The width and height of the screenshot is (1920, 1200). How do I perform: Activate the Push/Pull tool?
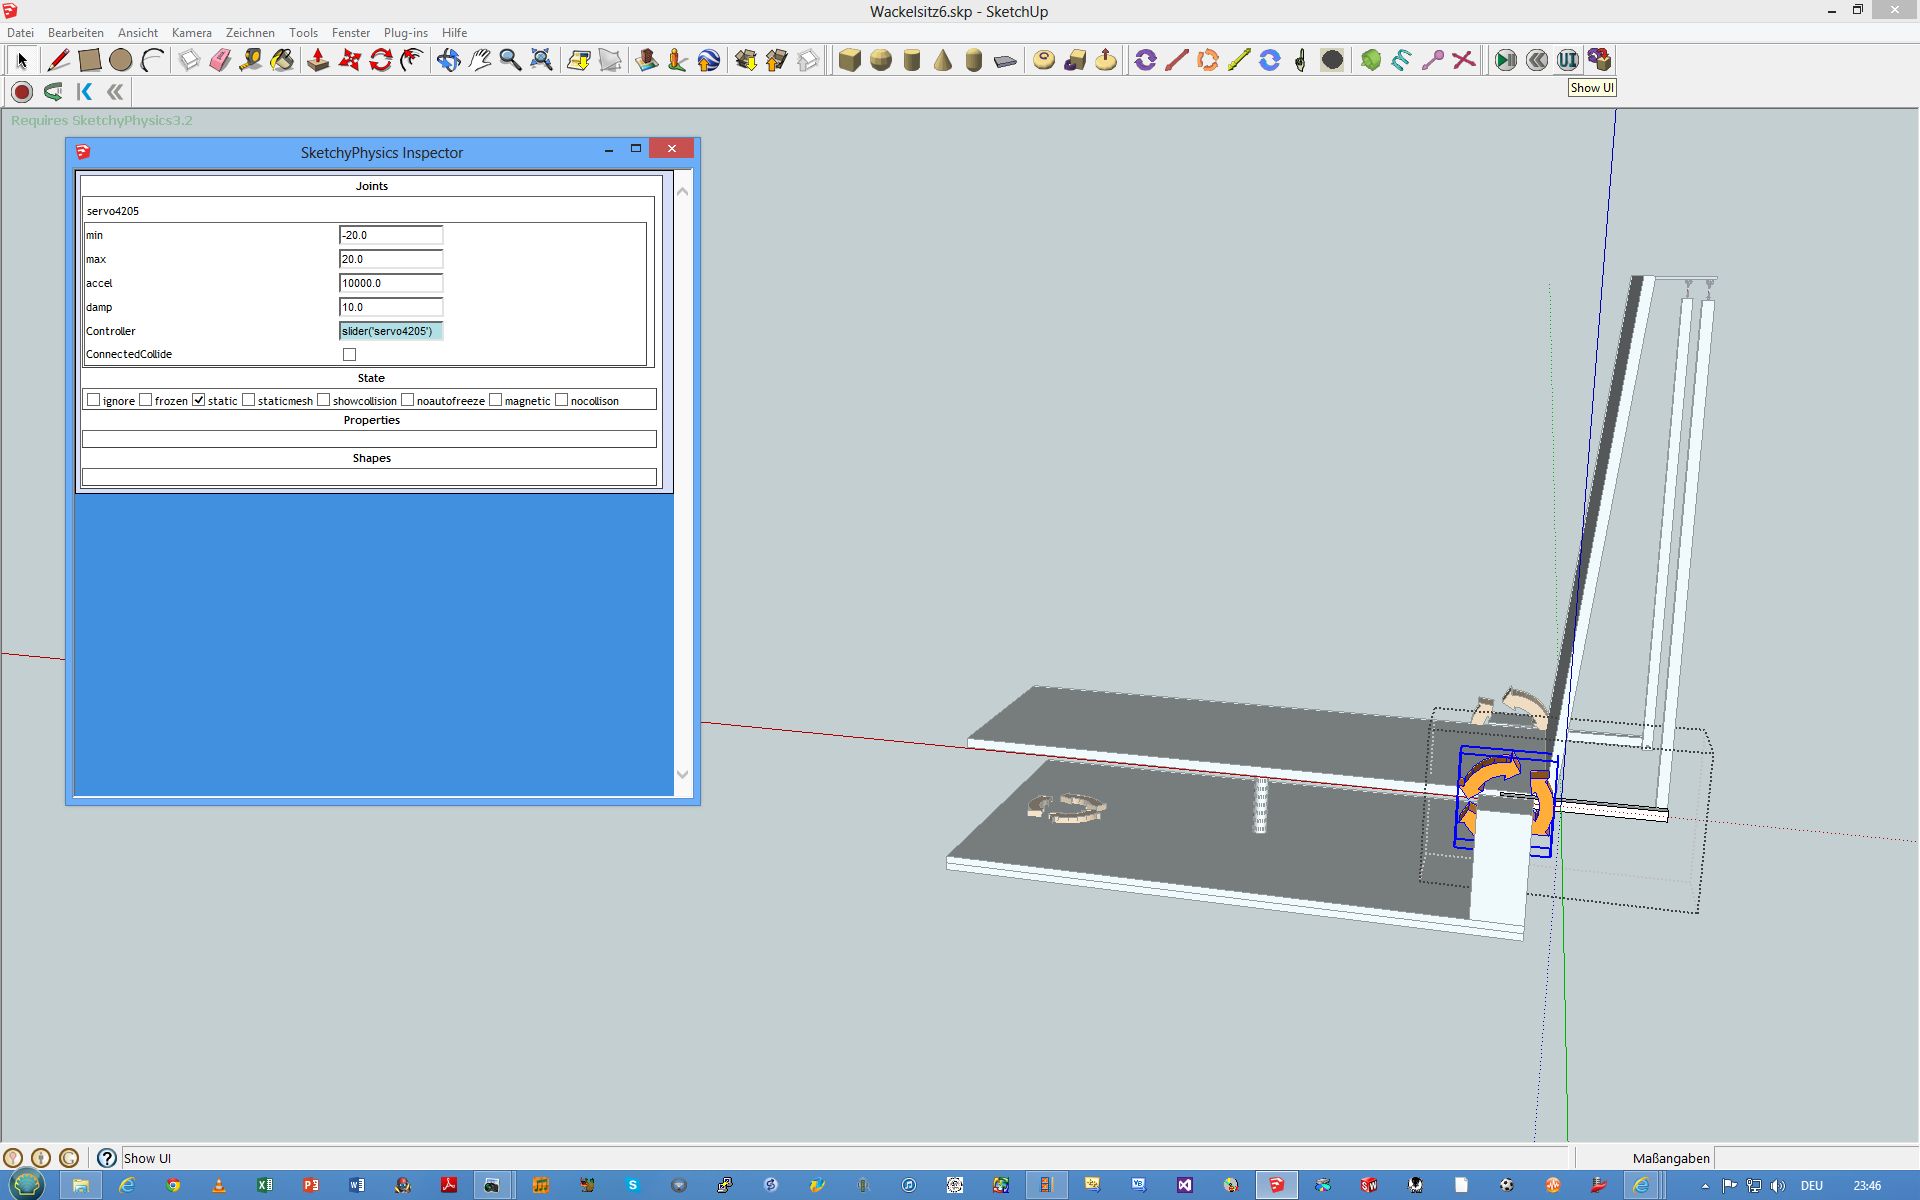(x=318, y=61)
